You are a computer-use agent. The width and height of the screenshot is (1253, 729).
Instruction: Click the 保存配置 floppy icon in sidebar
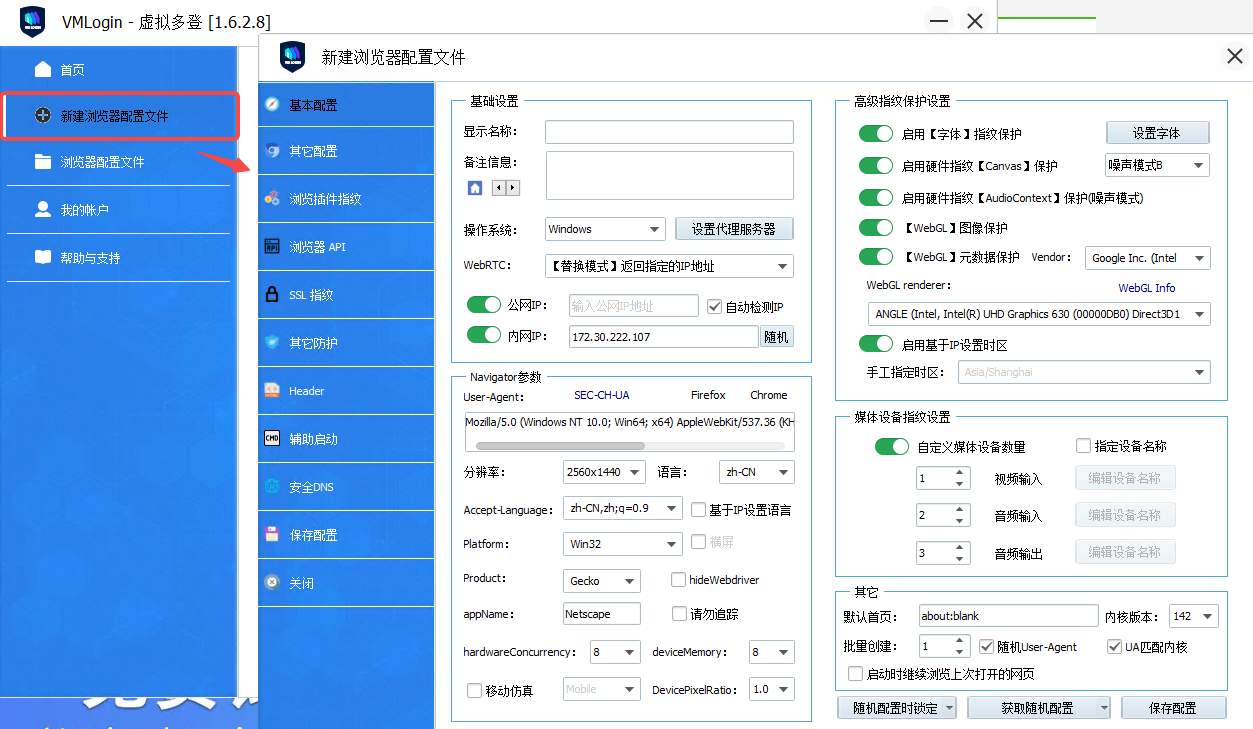tap(271, 535)
